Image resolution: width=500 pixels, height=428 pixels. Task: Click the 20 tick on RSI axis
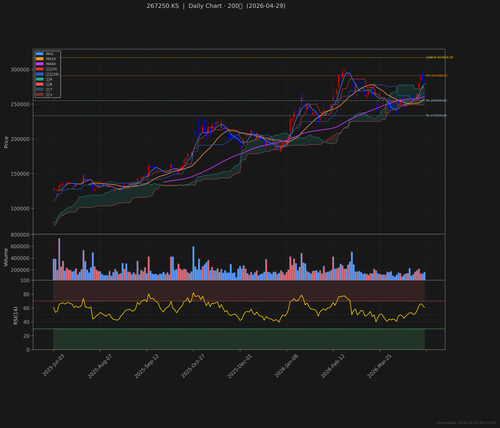click(27, 336)
